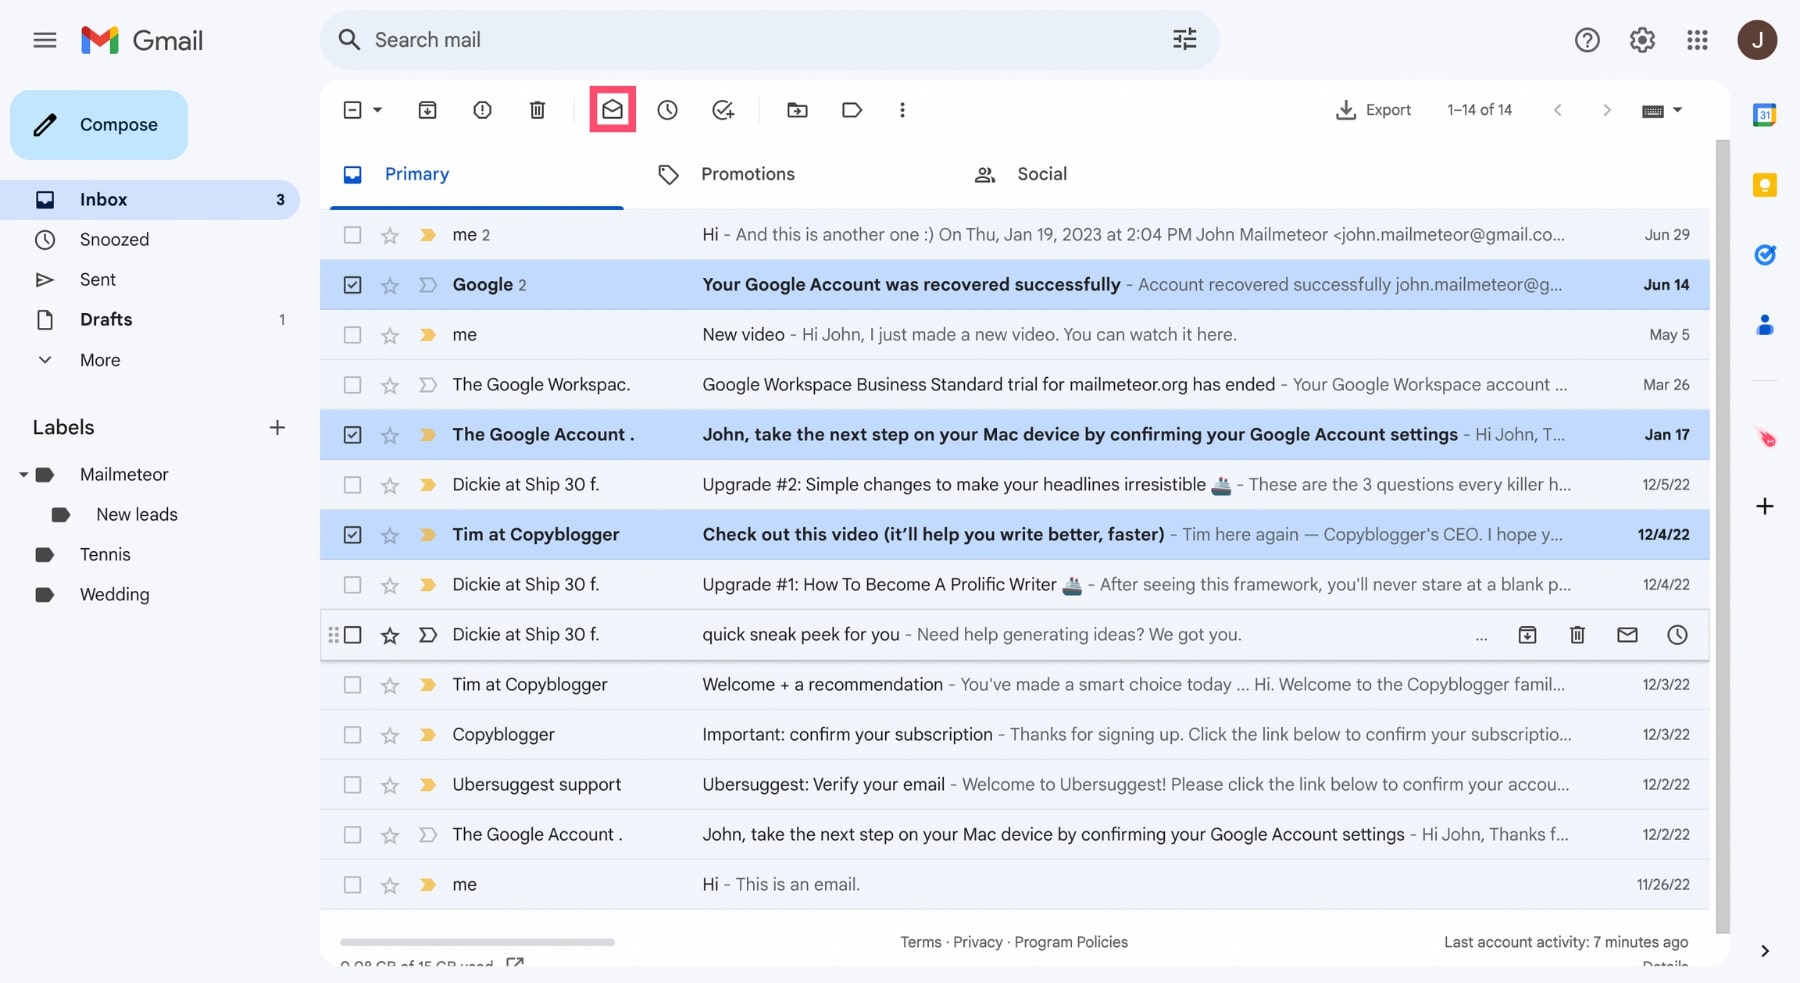Open the Privacy link at the bottom
This screenshot has height=983, width=1800.
(x=977, y=941)
